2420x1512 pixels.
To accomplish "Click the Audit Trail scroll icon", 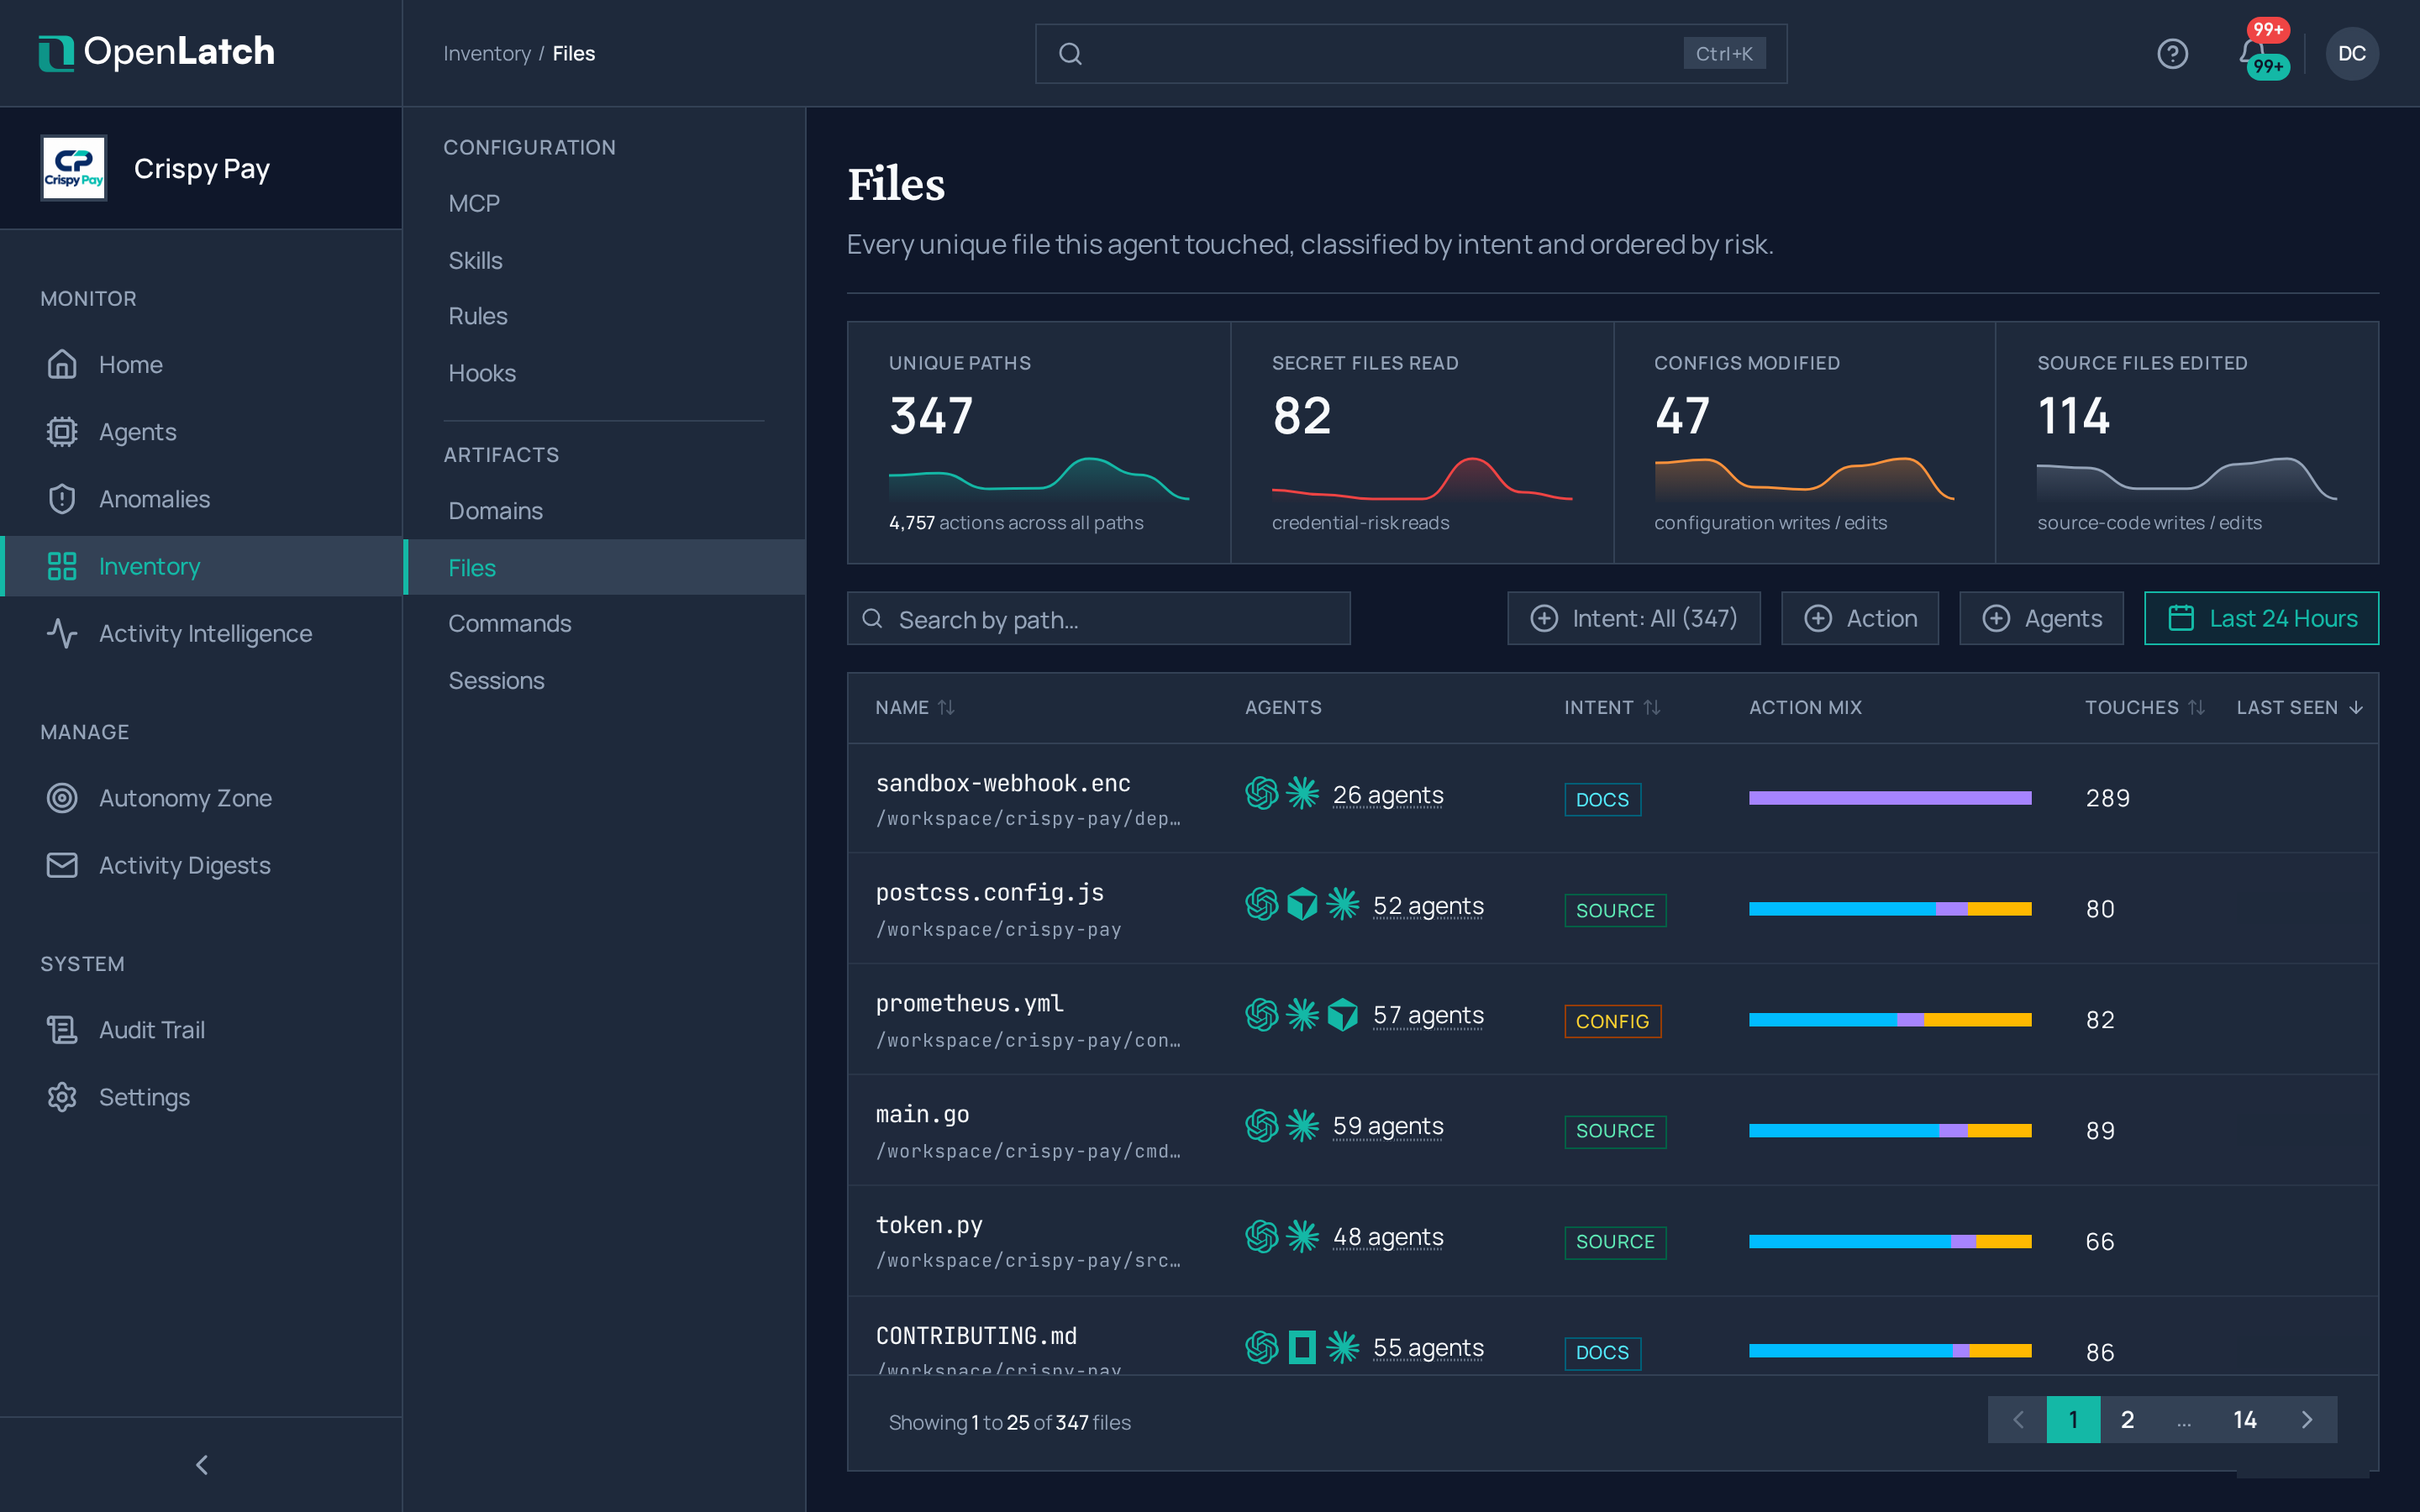I will (62, 1030).
